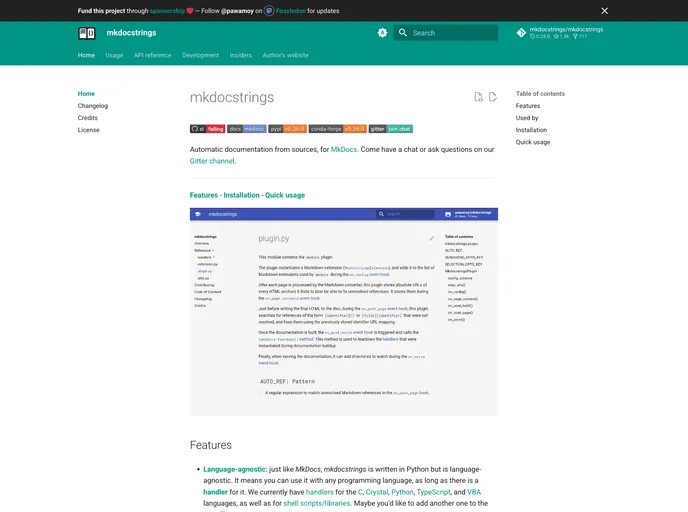
Task: Open License in the left sidebar
Action: point(89,130)
